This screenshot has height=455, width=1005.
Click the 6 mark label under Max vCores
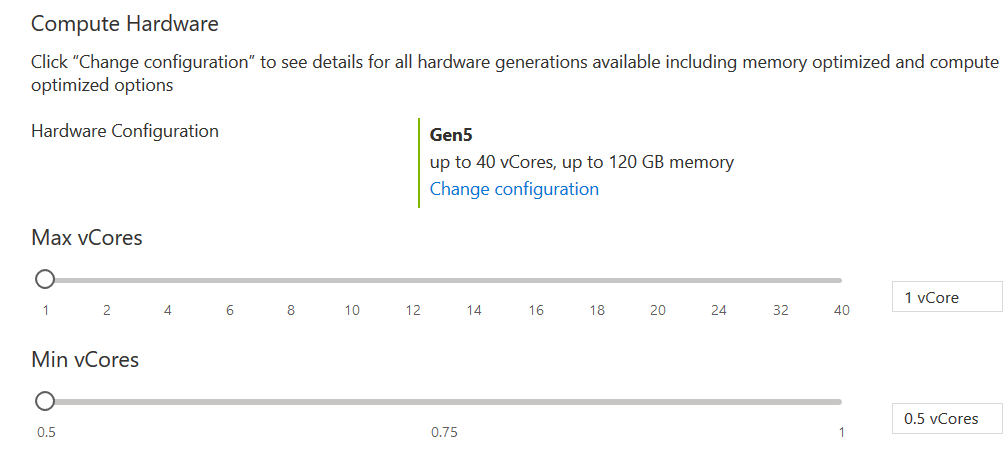click(229, 310)
